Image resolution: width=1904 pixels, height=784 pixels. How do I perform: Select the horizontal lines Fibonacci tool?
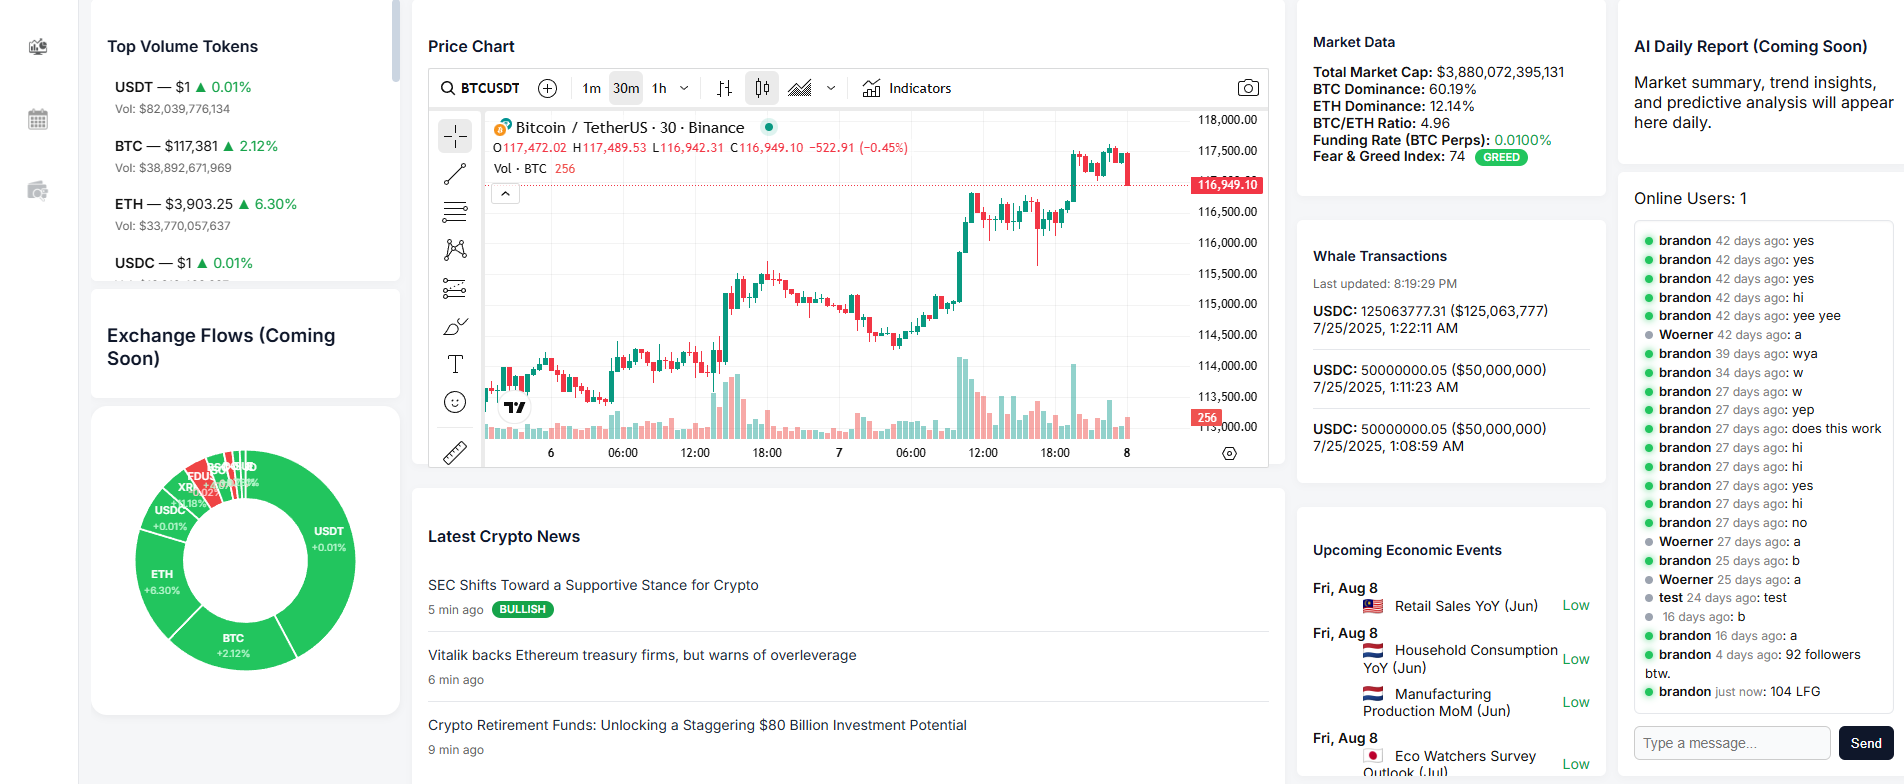455,212
